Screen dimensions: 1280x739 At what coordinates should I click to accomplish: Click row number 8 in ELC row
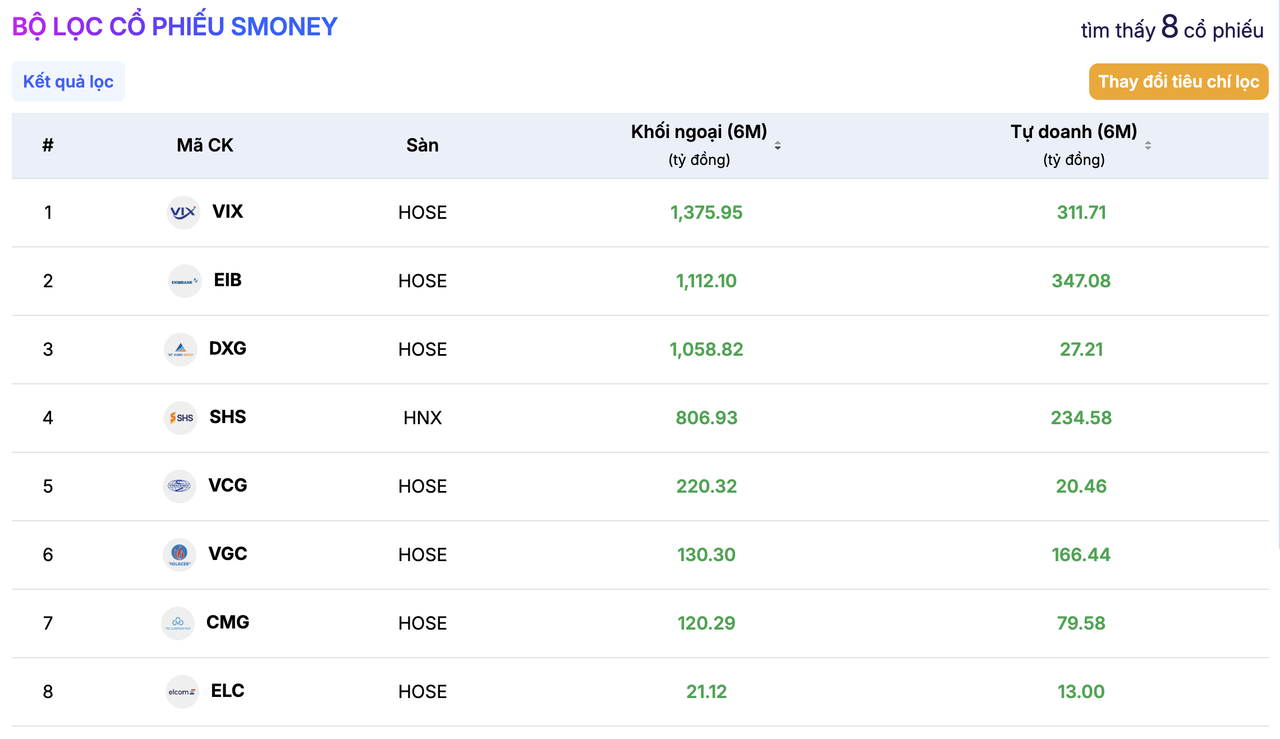pos(48,692)
